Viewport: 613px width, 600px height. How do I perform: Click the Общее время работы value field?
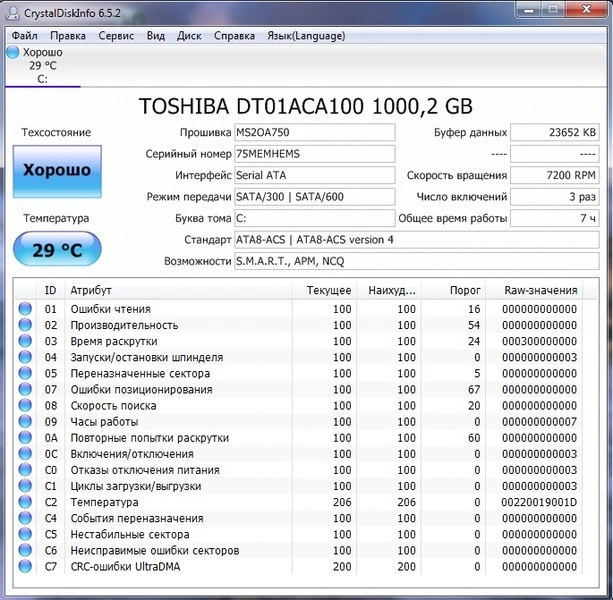click(555, 219)
